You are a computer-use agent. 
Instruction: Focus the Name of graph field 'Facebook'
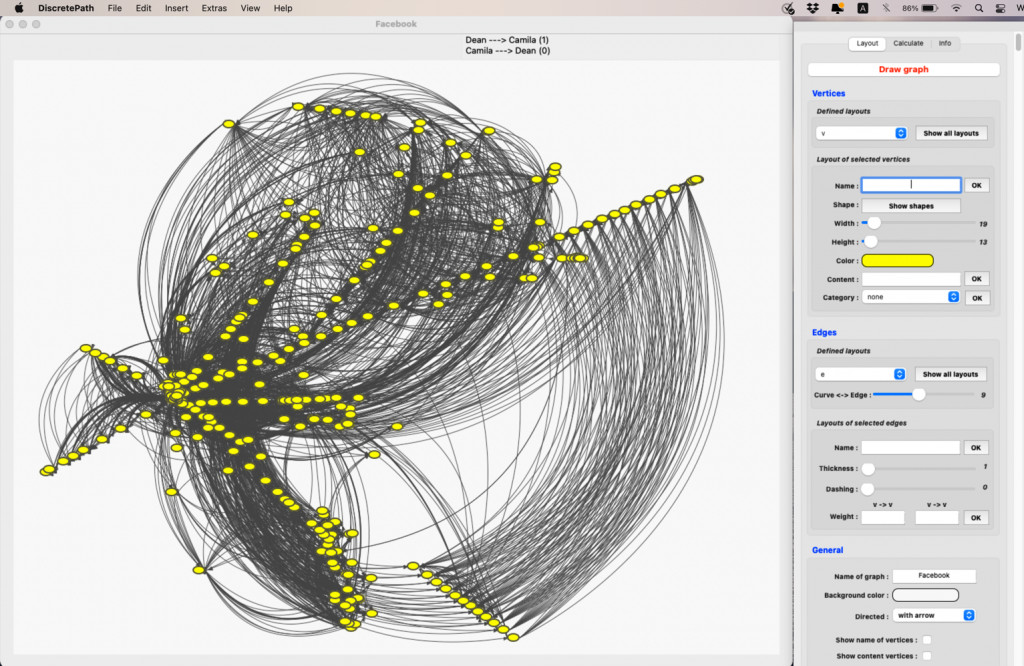[x=934, y=576]
